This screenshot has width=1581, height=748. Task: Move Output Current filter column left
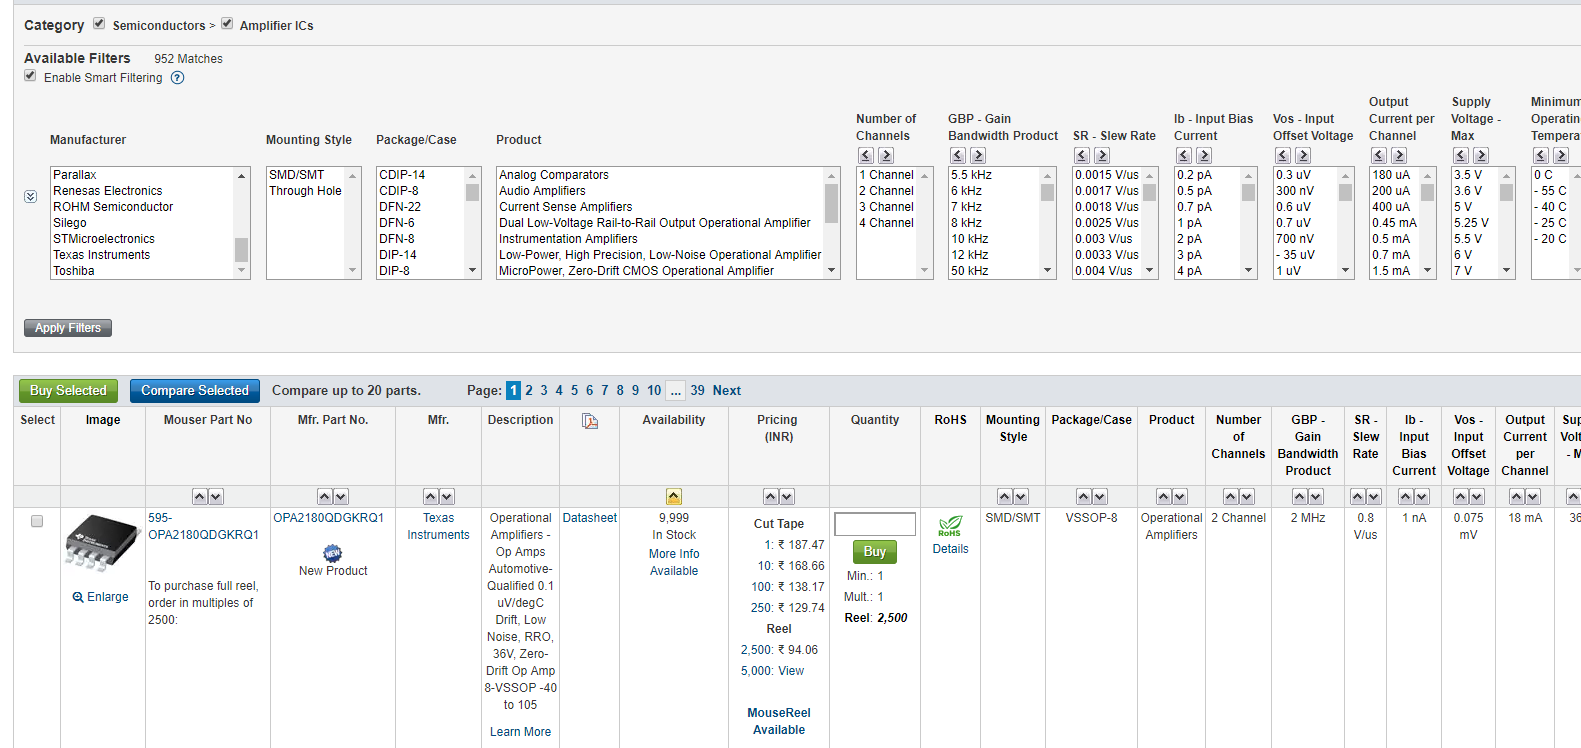click(x=1379, y=155)
